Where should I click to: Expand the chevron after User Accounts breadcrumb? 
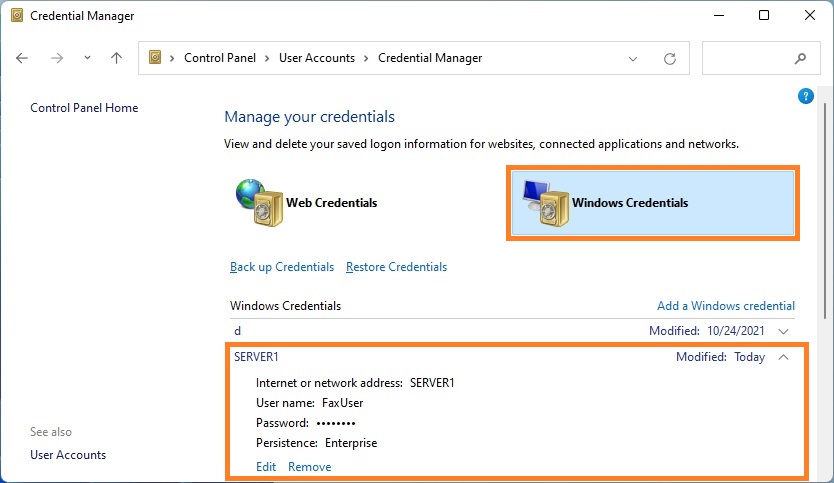point(366,58)
